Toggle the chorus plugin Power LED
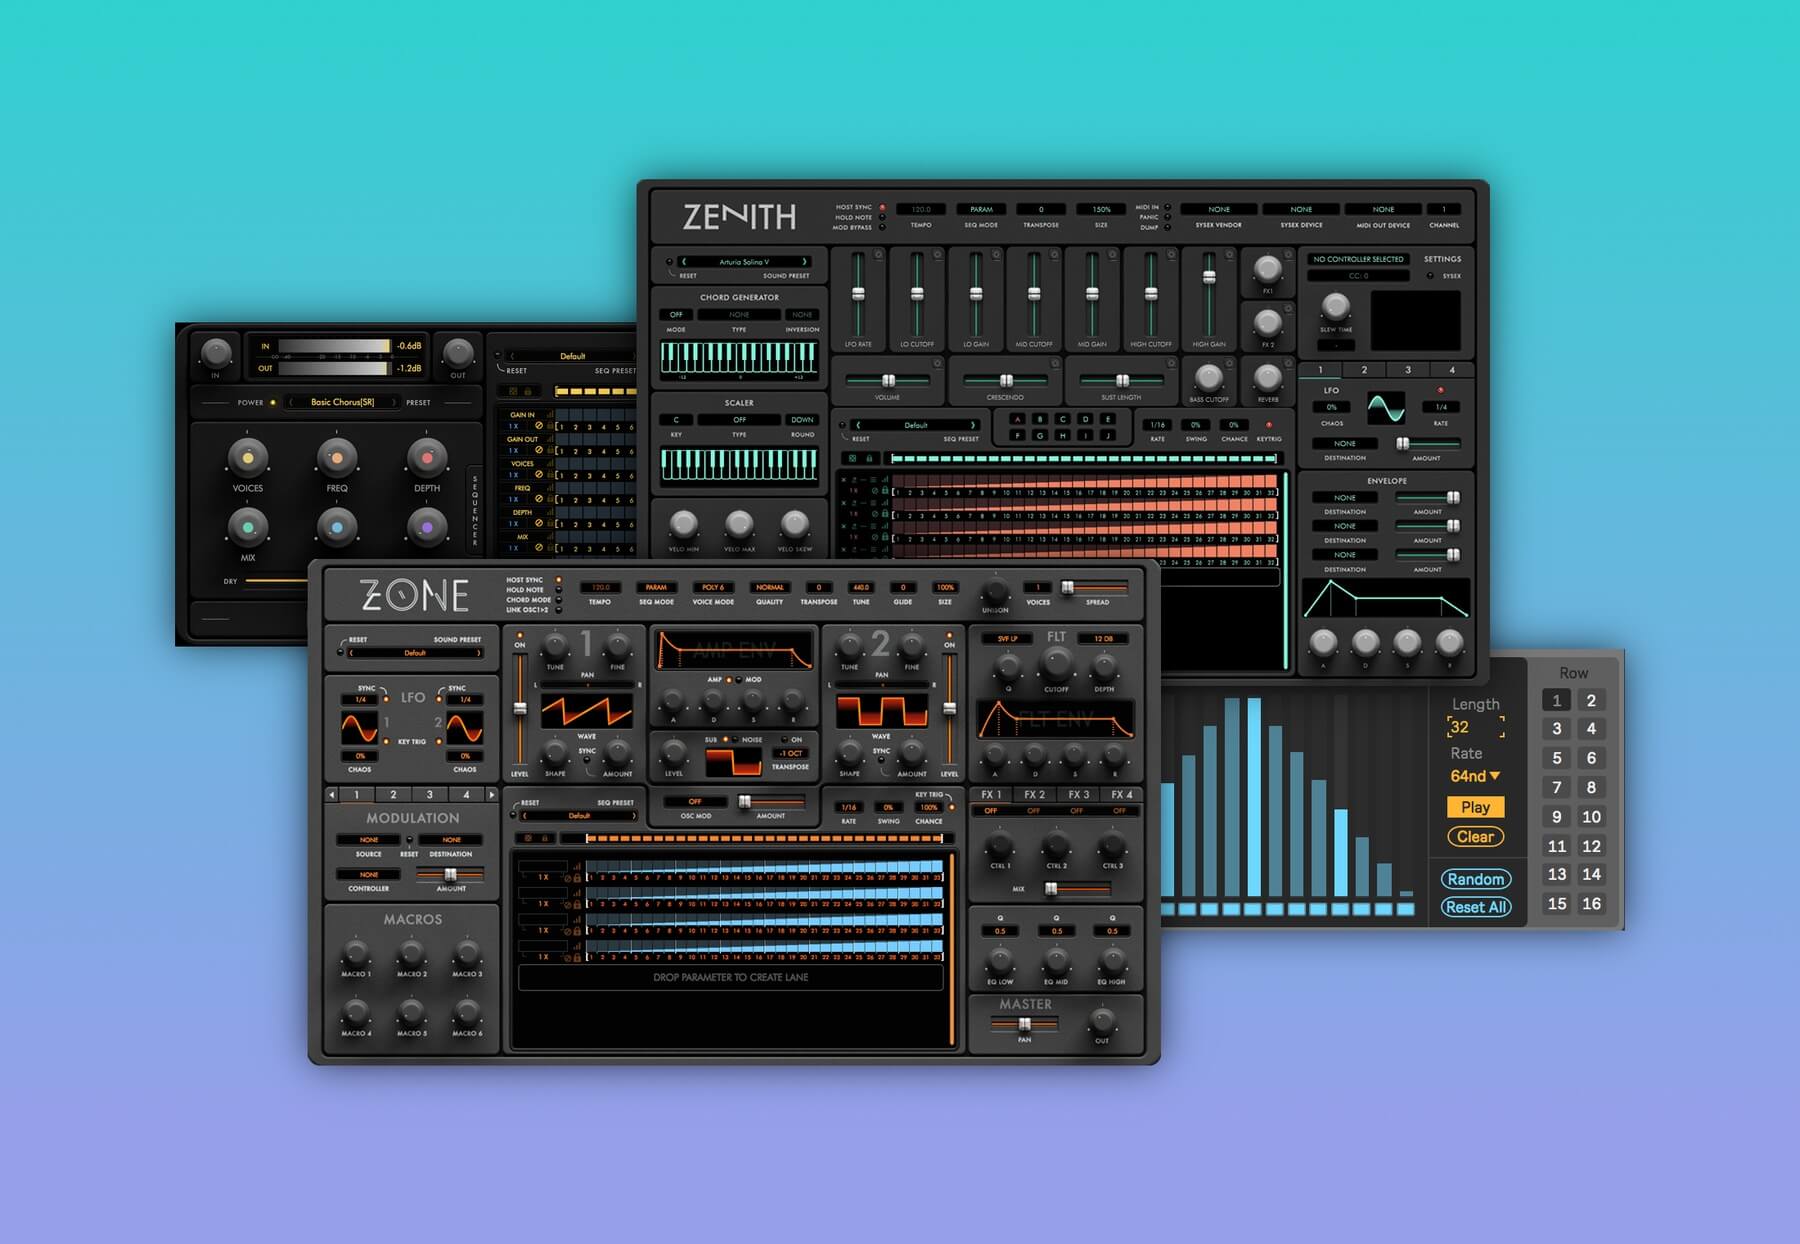Image resolution: width=1800 pixels, height=1244 pixels. coord(273,403)
